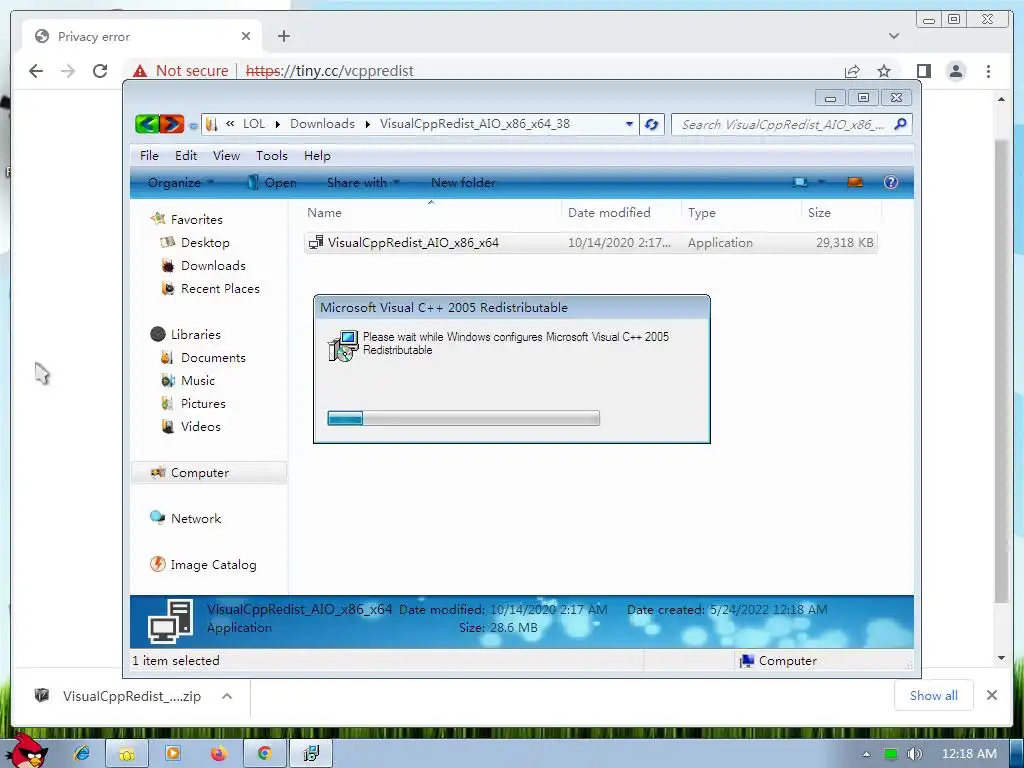The image size is (1024, 768).
Task: Open the Tools menu
Action: [x=272, y=155]
